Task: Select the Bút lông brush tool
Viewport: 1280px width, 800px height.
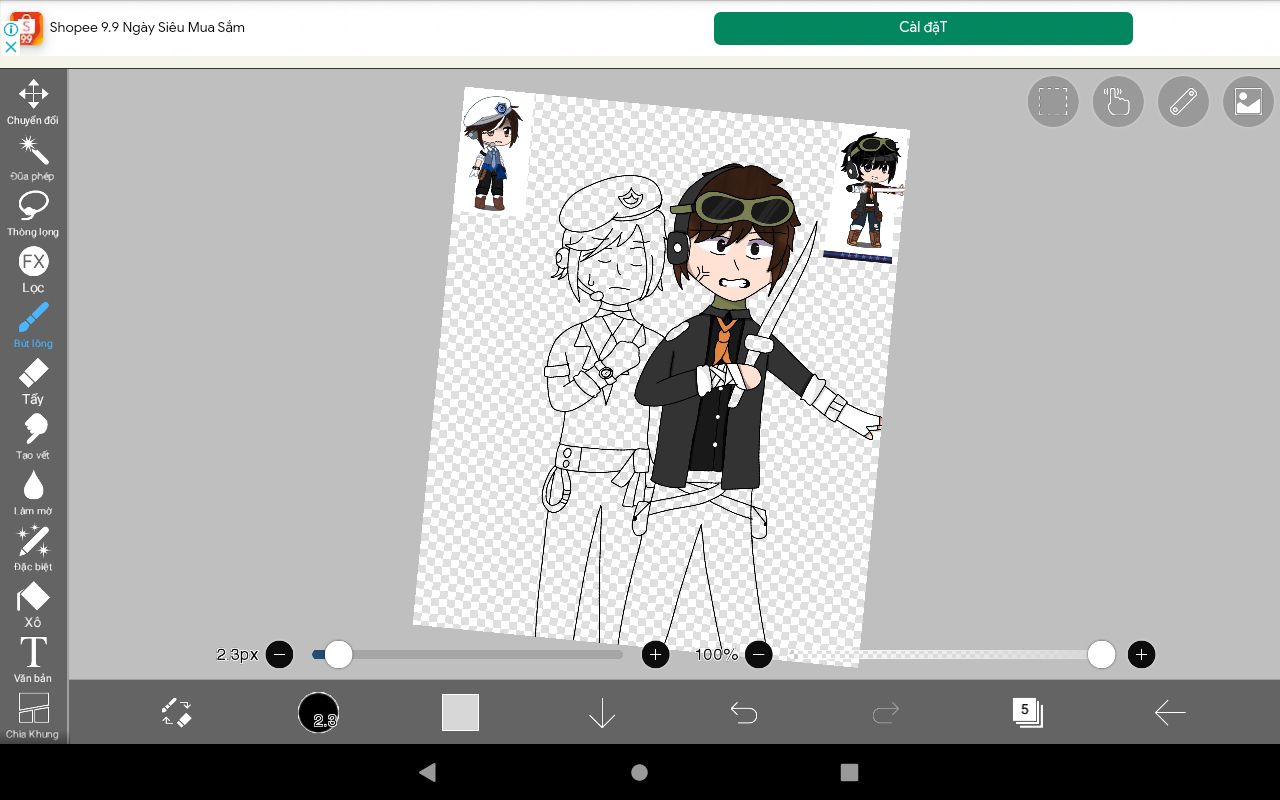Action: pos(33,326)
